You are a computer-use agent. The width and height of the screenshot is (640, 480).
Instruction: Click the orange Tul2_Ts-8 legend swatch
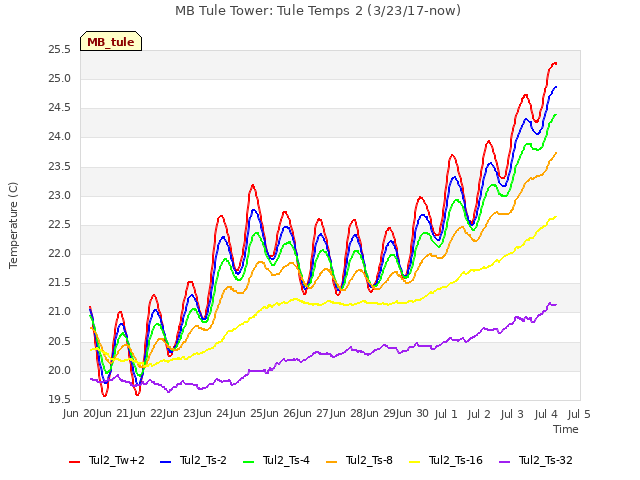pyautogui.click(x=331, y=462)
